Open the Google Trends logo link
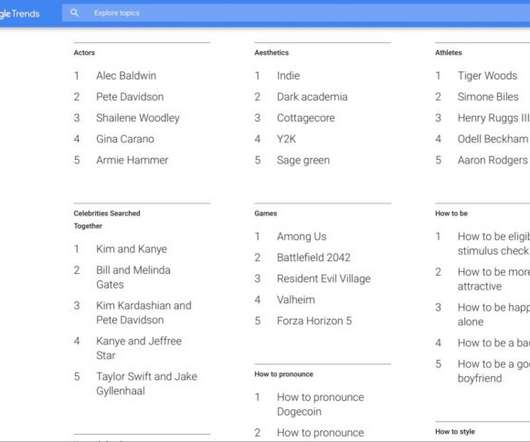Image resolution: width=530 pixels, height=442 pixels. [x=20, y=14]
